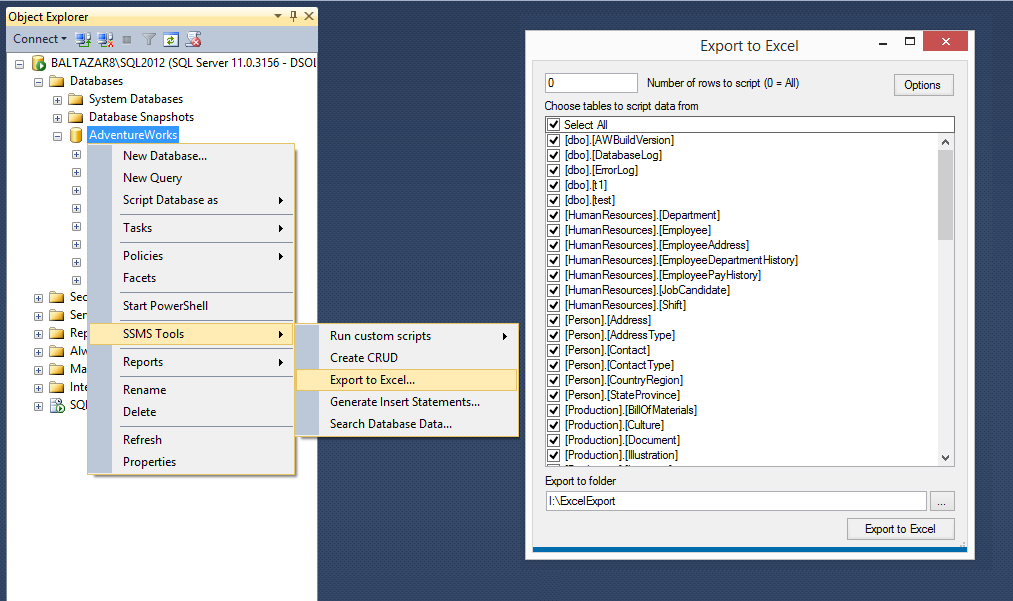Toggle [HumanResources].[Department] checkbox
Viewport: 1013px width, 601px height.
pos(554,215)
